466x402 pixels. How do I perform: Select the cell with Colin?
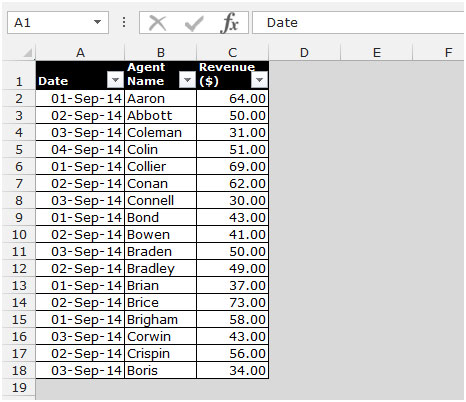pyautogui.click(x=161, y=149)
